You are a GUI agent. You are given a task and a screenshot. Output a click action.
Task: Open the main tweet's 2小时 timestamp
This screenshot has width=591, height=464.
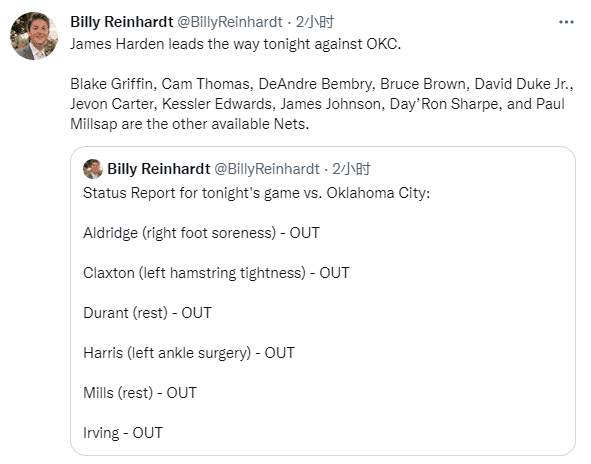(315, 22)
